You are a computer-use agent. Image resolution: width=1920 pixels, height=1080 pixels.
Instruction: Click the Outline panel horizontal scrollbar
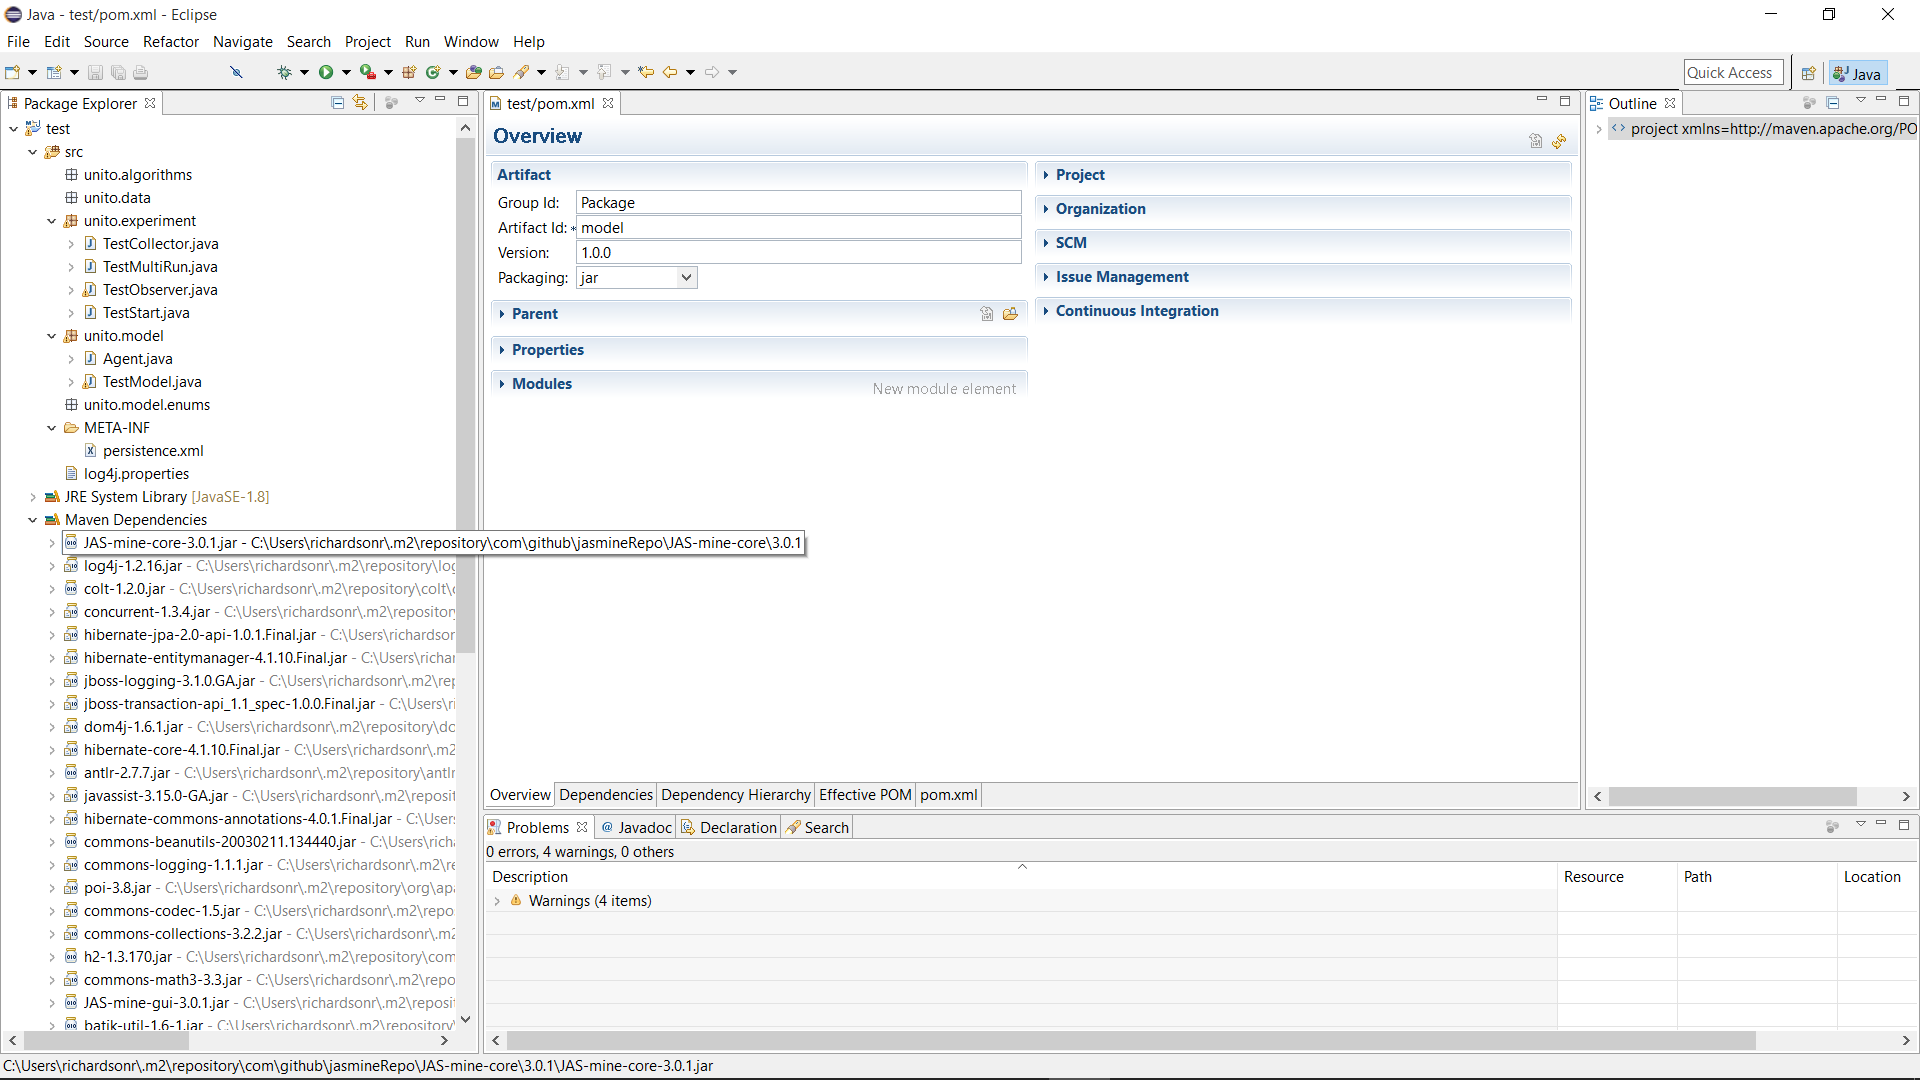point(1732,796)
